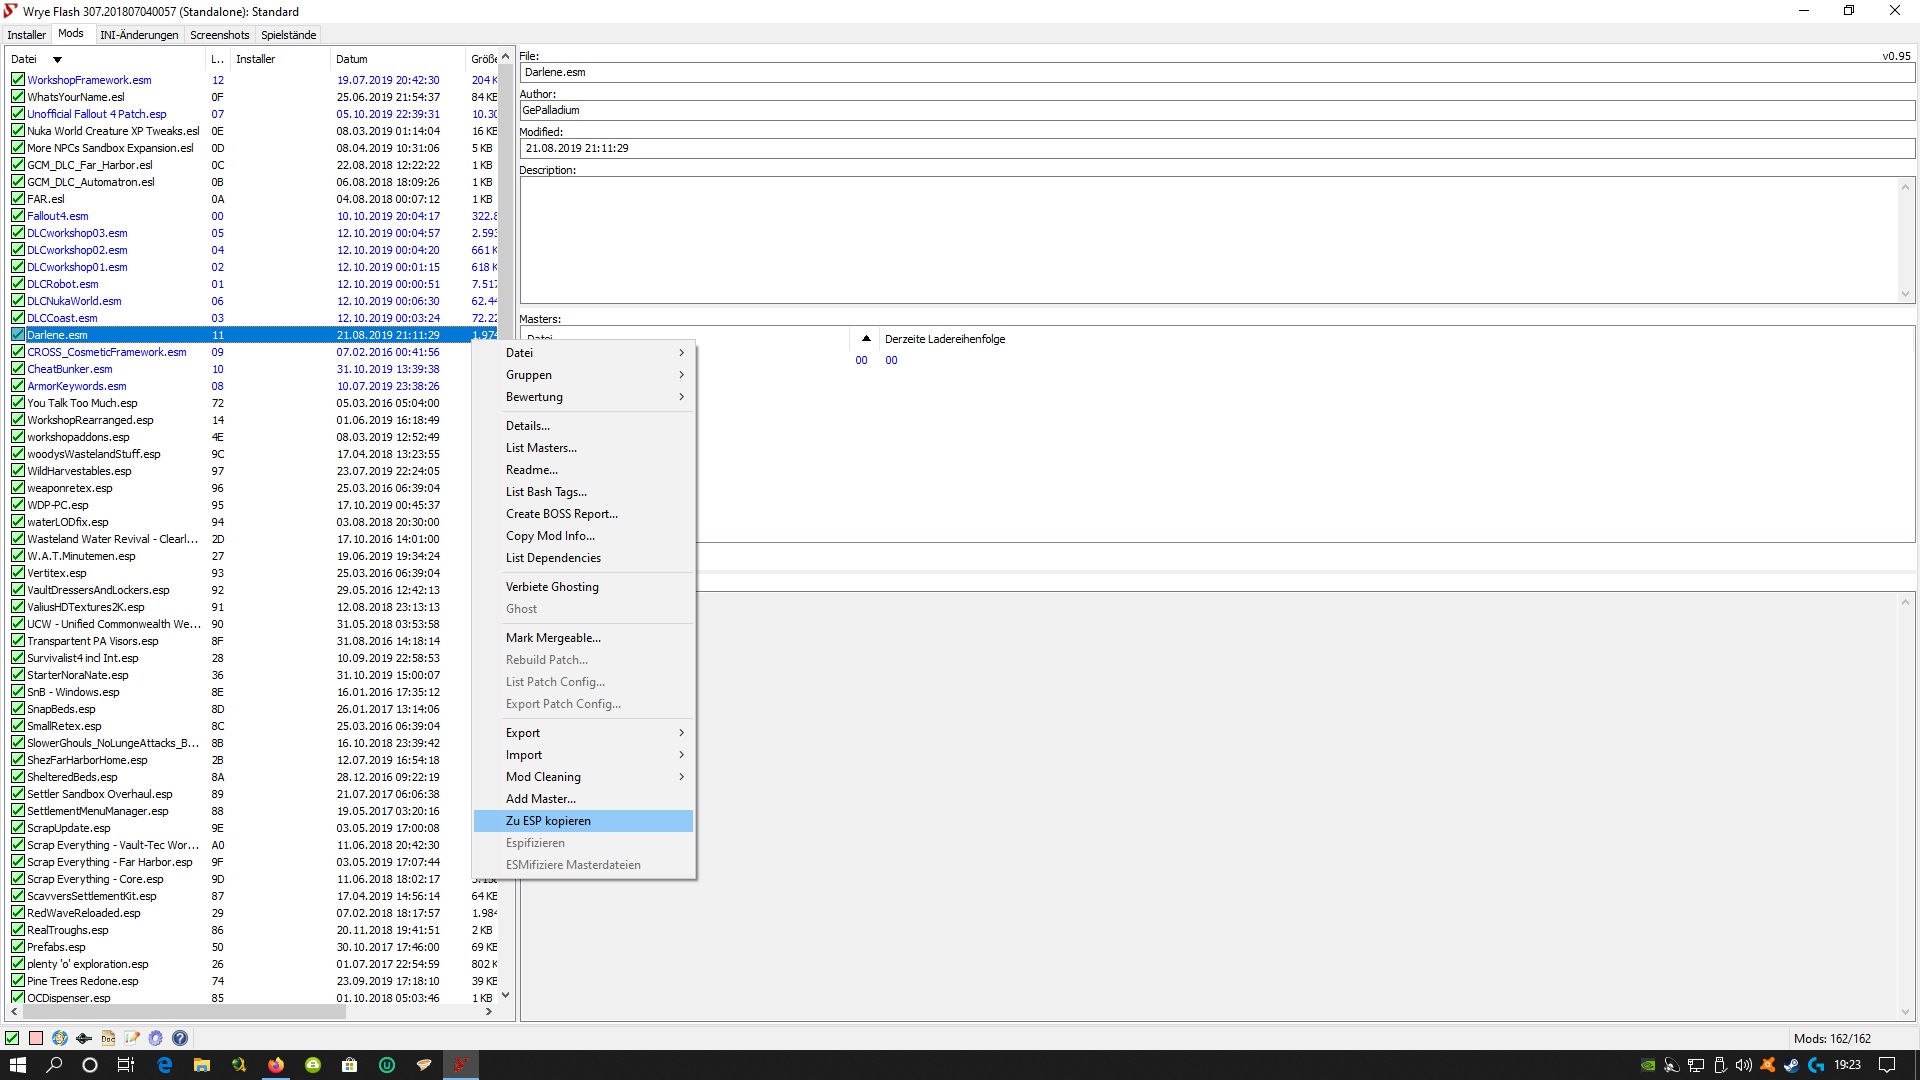Click the BOSS/LOOT winged icon in status bar
This screenshot has height=1080, width=1920.
(84, 1038)
